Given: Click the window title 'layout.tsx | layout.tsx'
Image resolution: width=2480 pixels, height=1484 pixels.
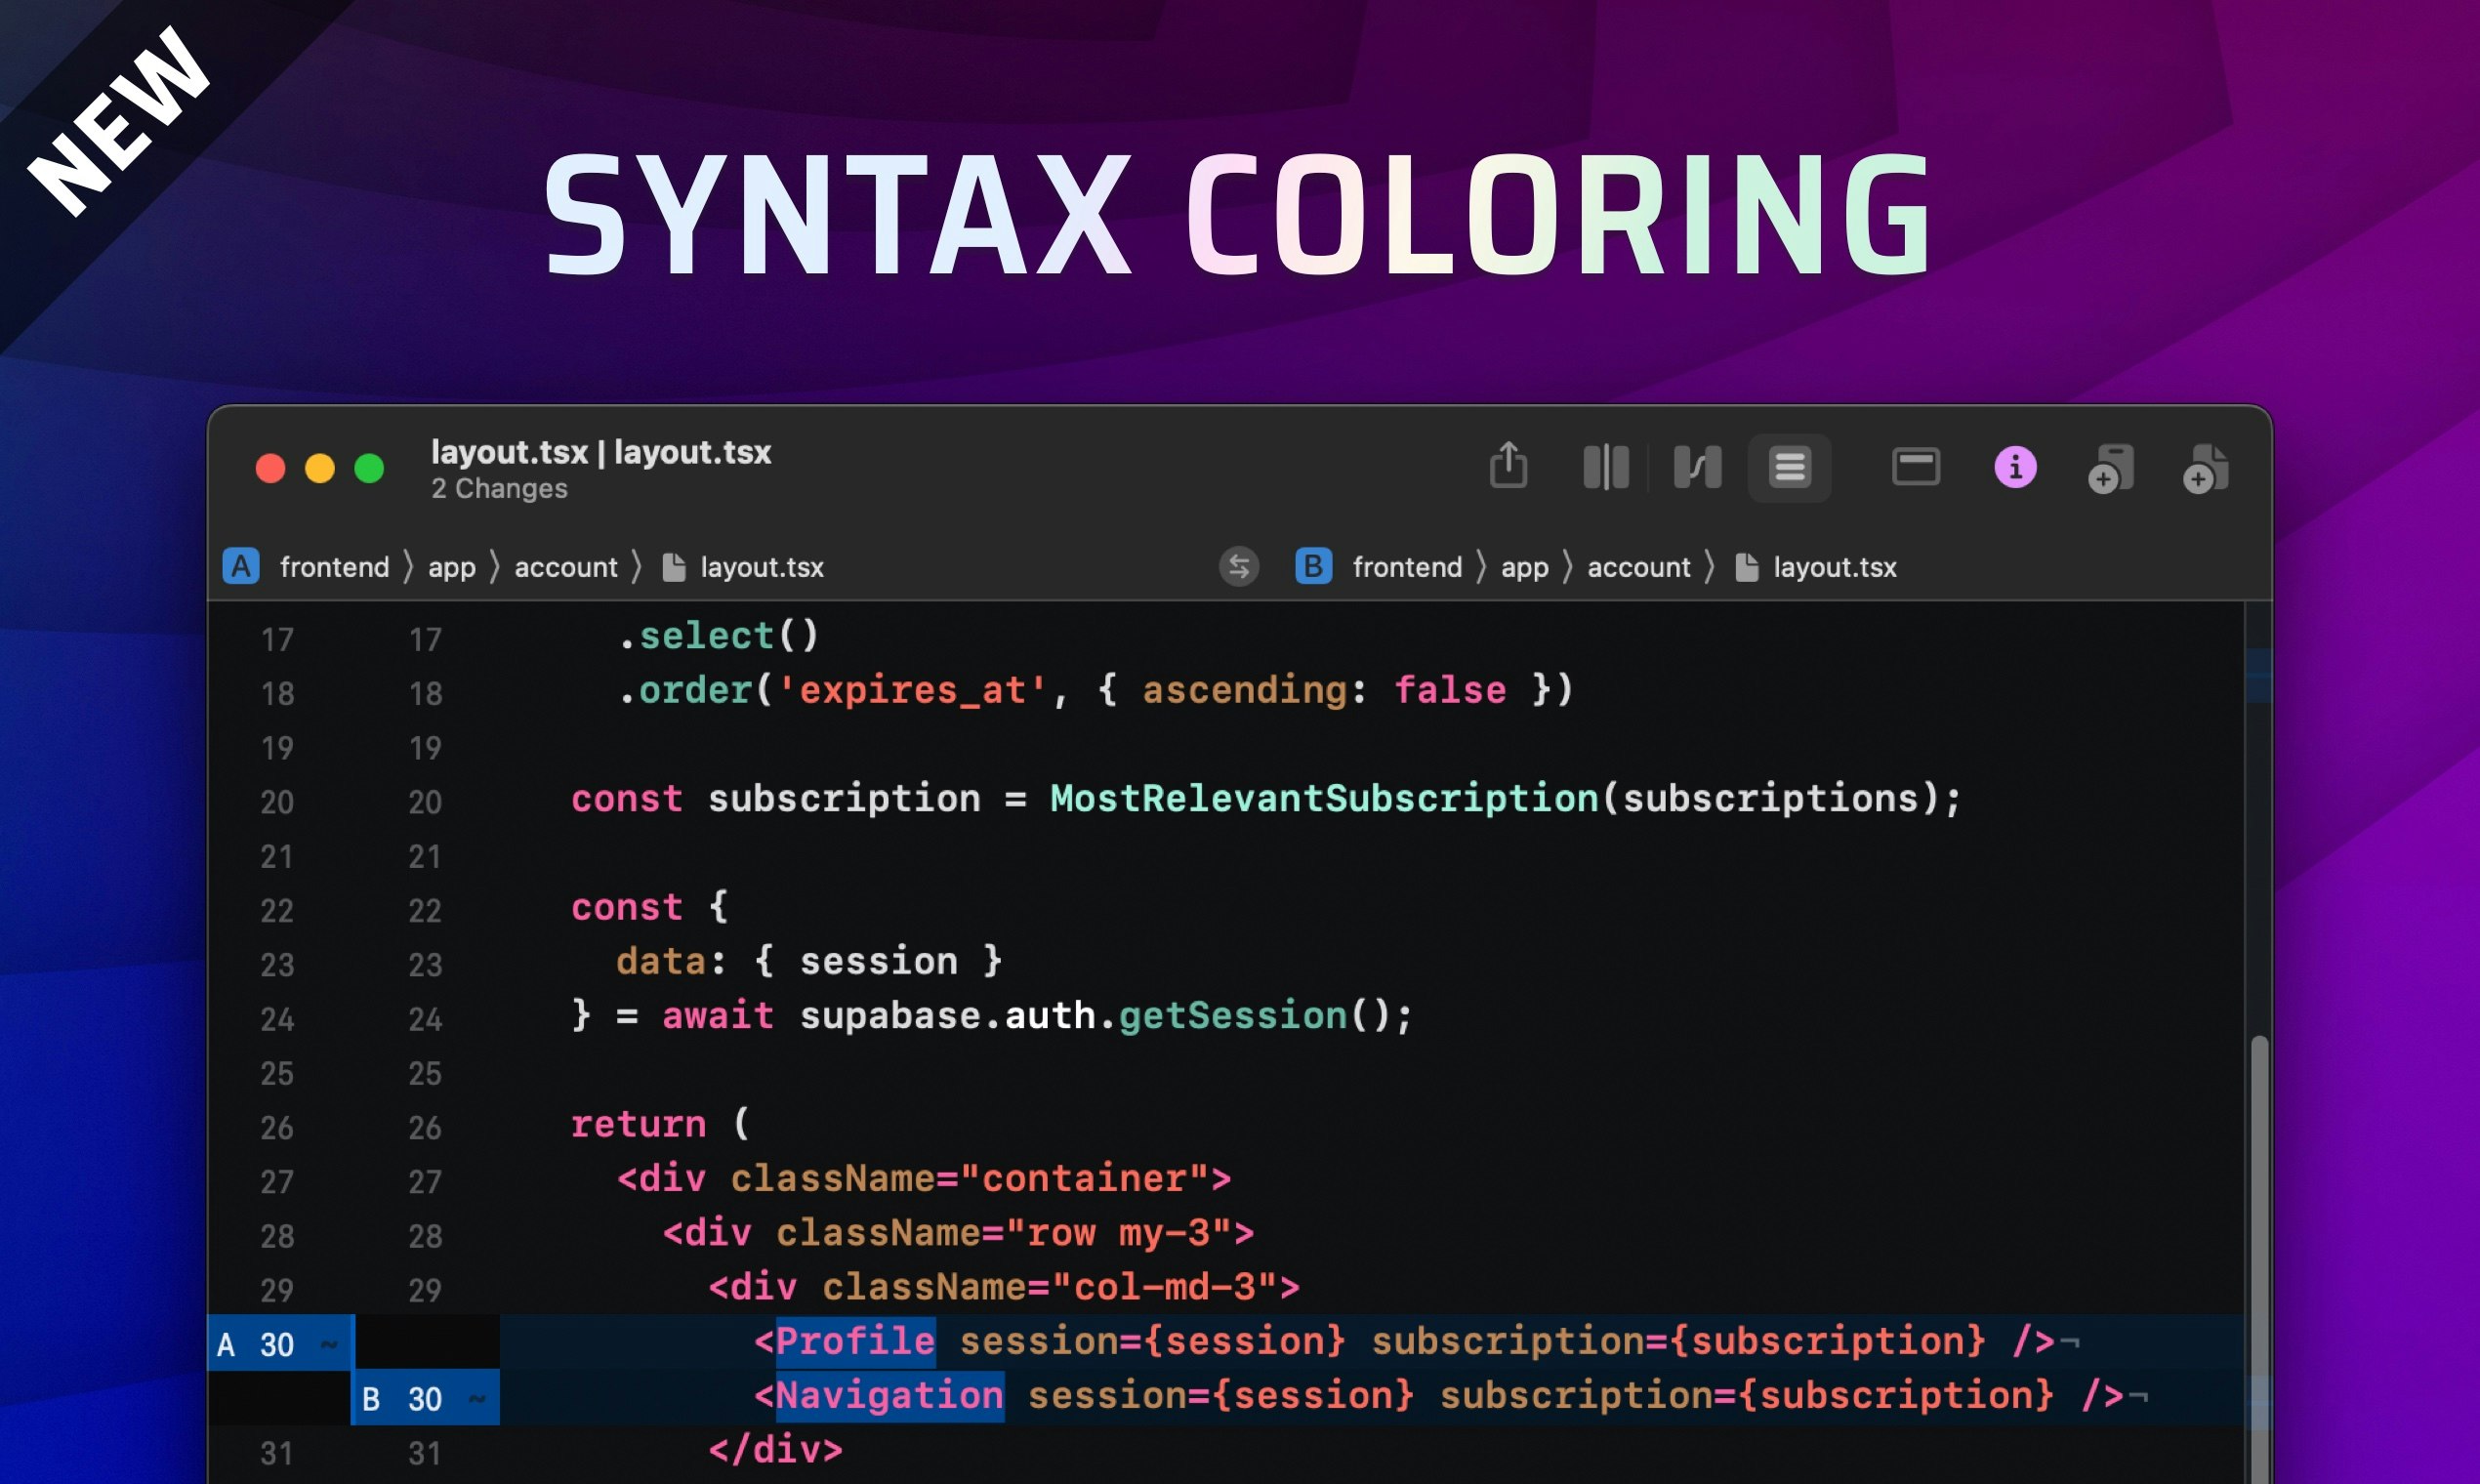Looking at the screenshot, I should [x=601, y=452].
